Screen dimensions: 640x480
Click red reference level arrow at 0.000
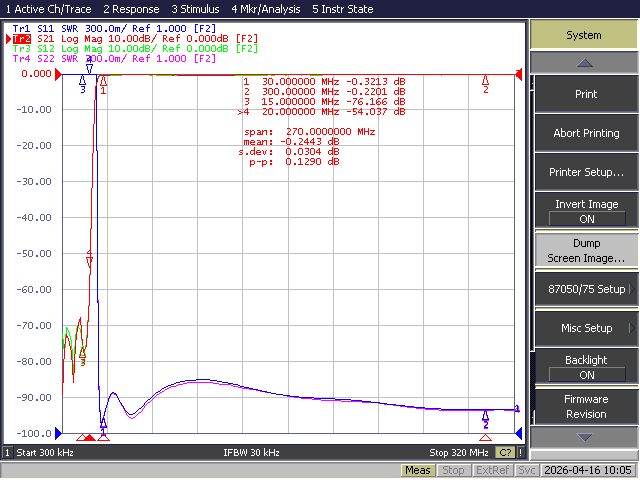tap(58, 74)
